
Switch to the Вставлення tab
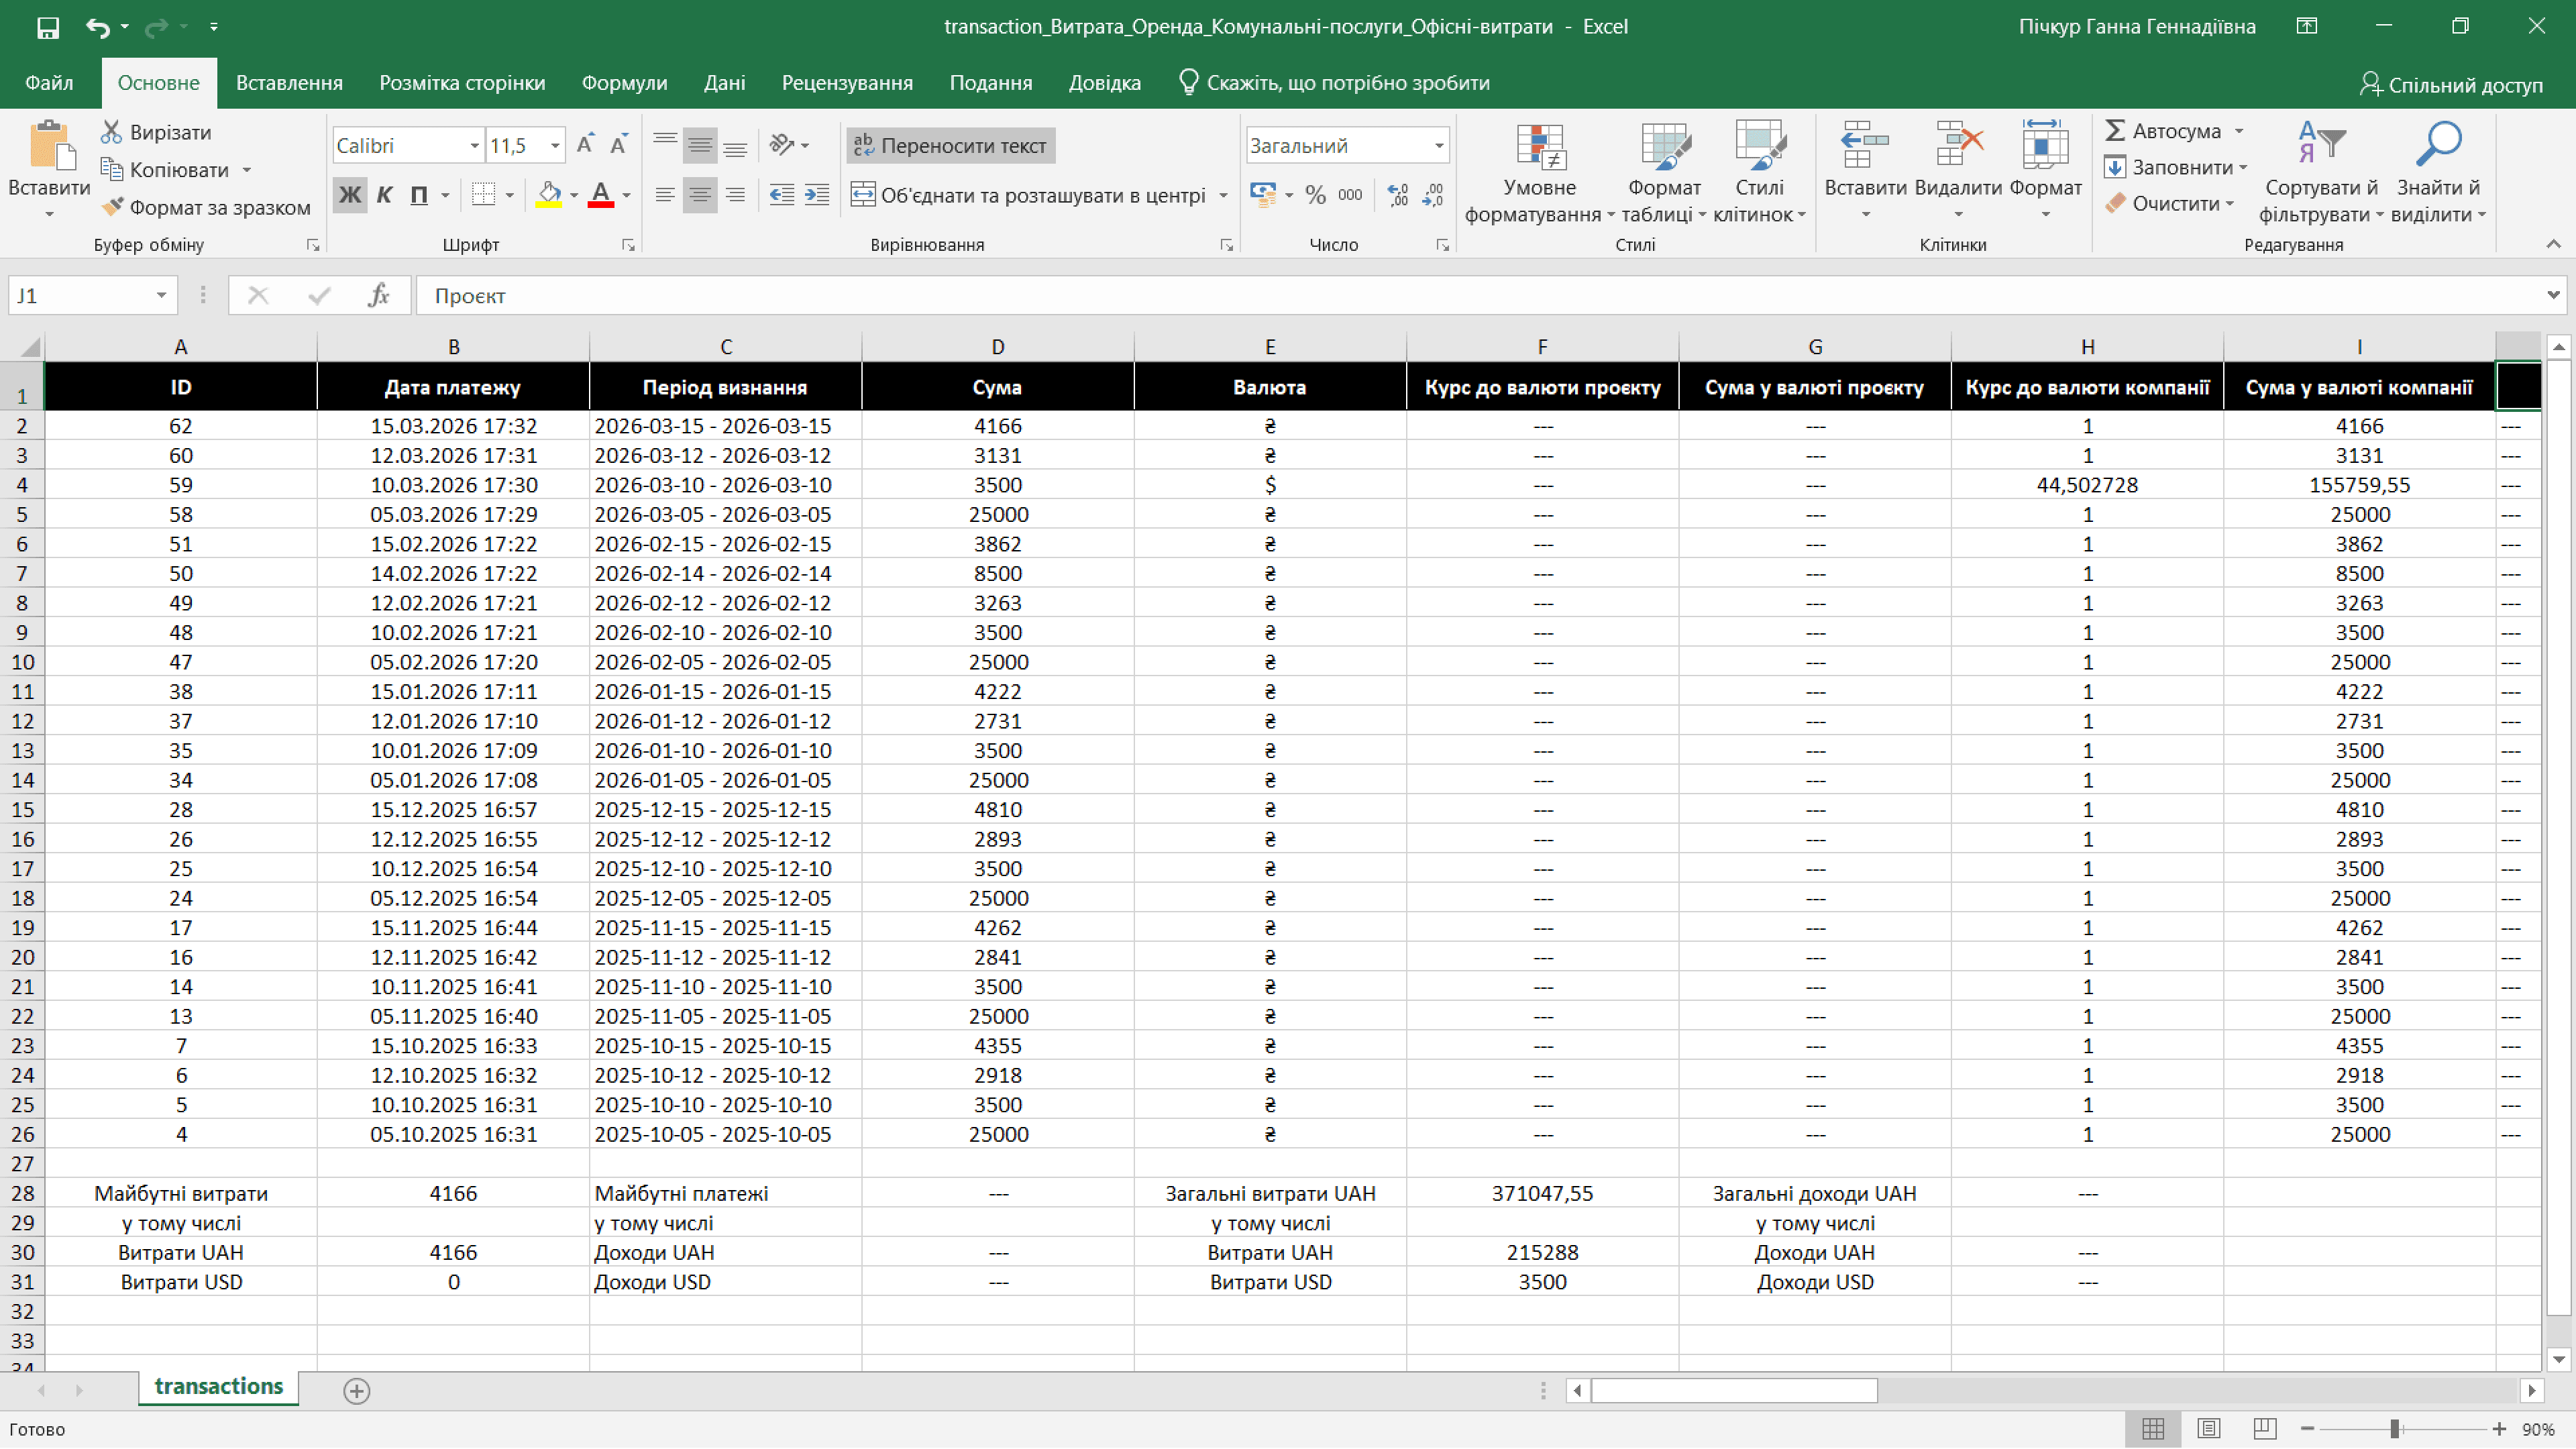(x=289, y=83)
